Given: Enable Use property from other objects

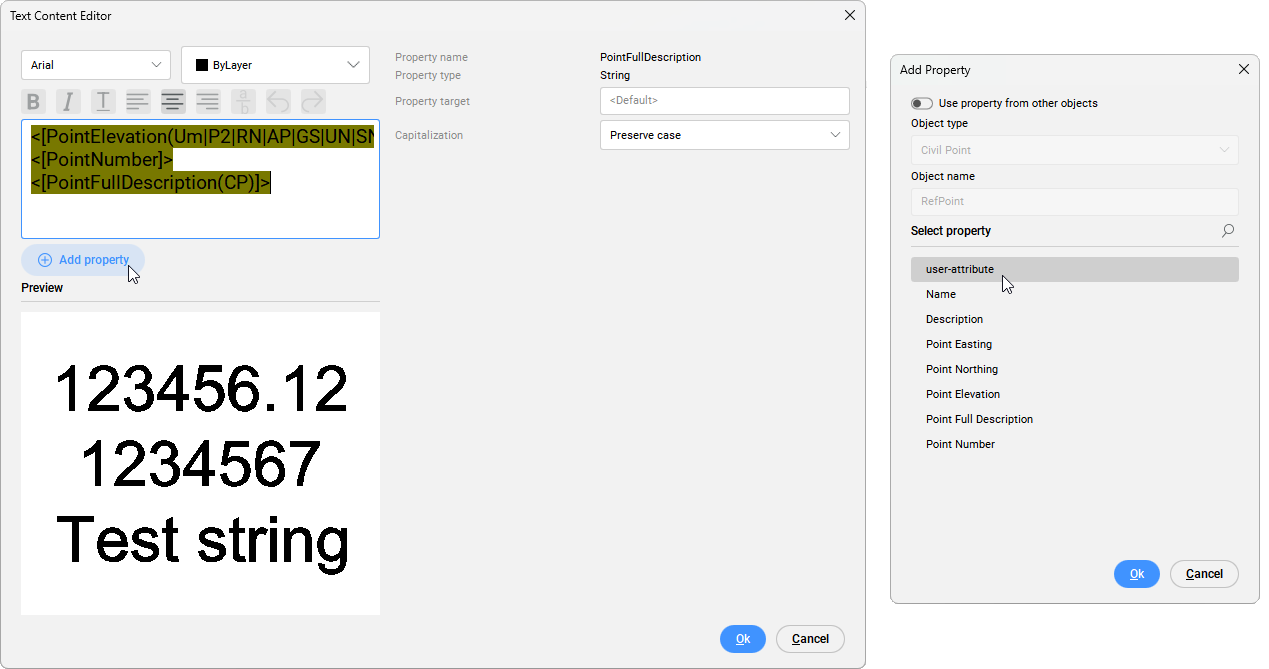Looking at the screenshot, I should 921,103.
